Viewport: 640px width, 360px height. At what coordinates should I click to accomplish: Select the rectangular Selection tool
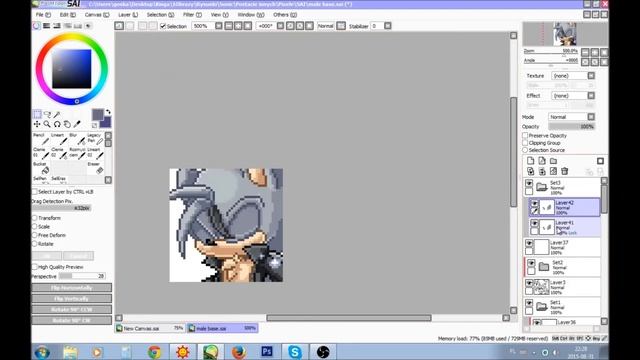pyautogui.click(x=37, y=115)
